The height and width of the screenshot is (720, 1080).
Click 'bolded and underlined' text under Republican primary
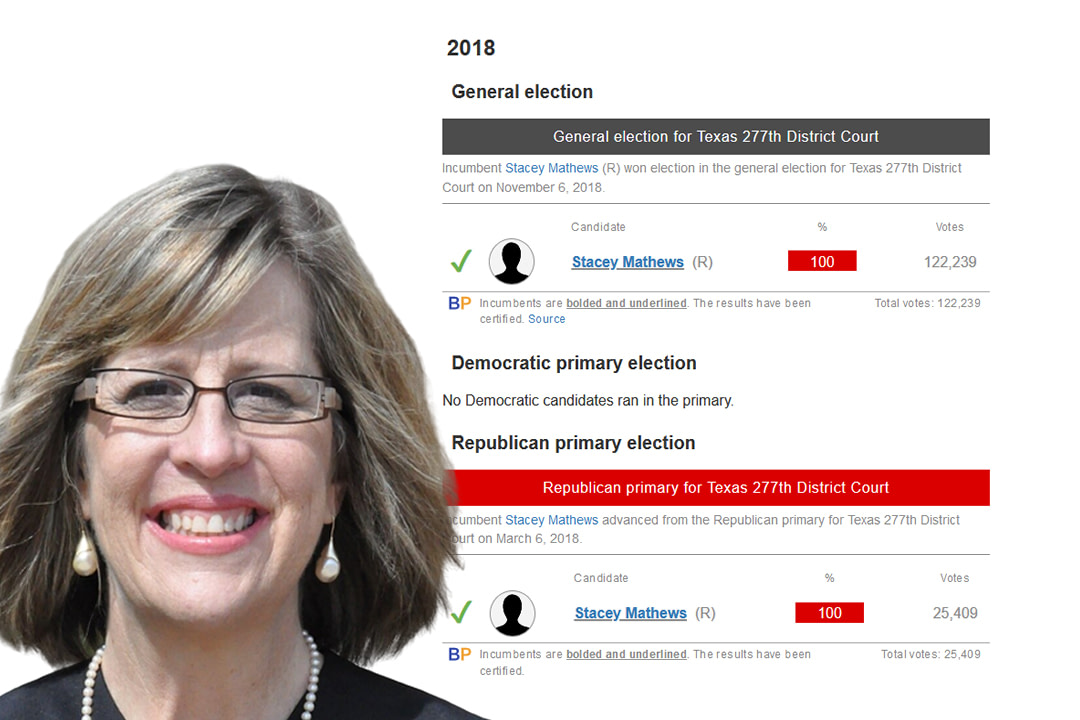coord(626,655)
